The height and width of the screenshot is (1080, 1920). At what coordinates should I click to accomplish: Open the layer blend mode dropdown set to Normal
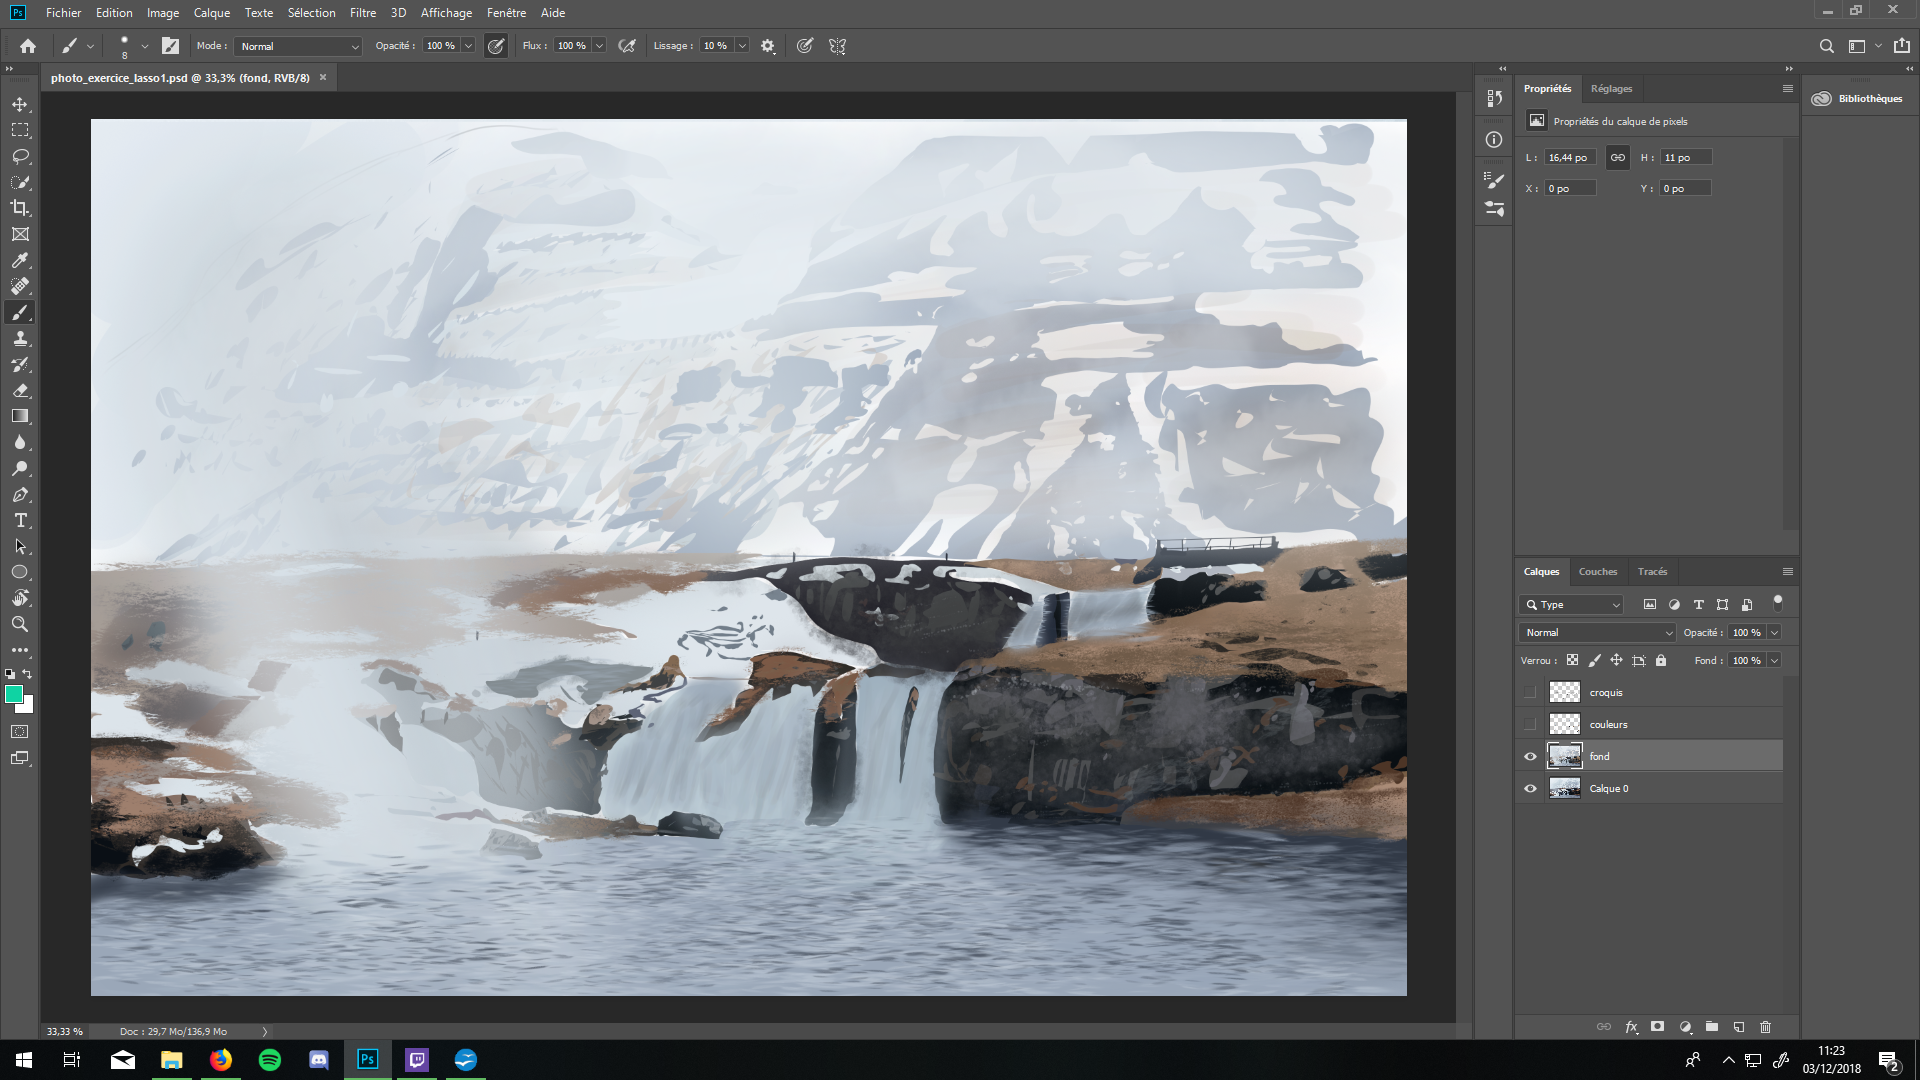pyautogui.click(x=1595, y=632)
